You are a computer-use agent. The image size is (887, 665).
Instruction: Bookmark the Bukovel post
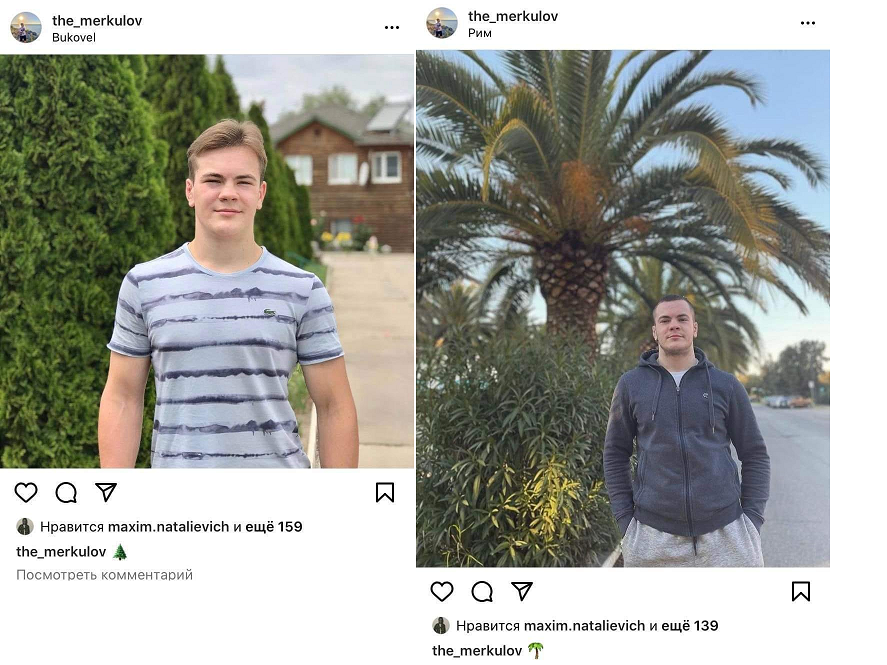pos(385,492)
